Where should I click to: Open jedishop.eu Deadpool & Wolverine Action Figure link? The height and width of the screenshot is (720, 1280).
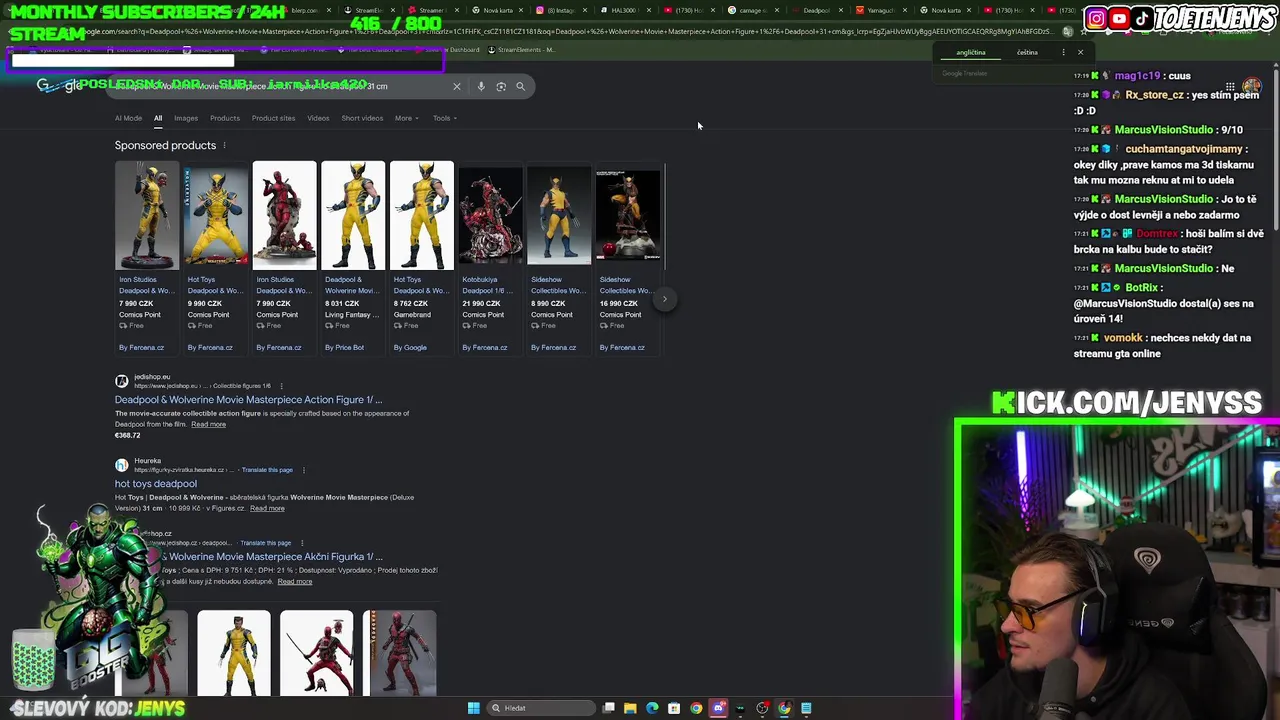coord(248,400)
